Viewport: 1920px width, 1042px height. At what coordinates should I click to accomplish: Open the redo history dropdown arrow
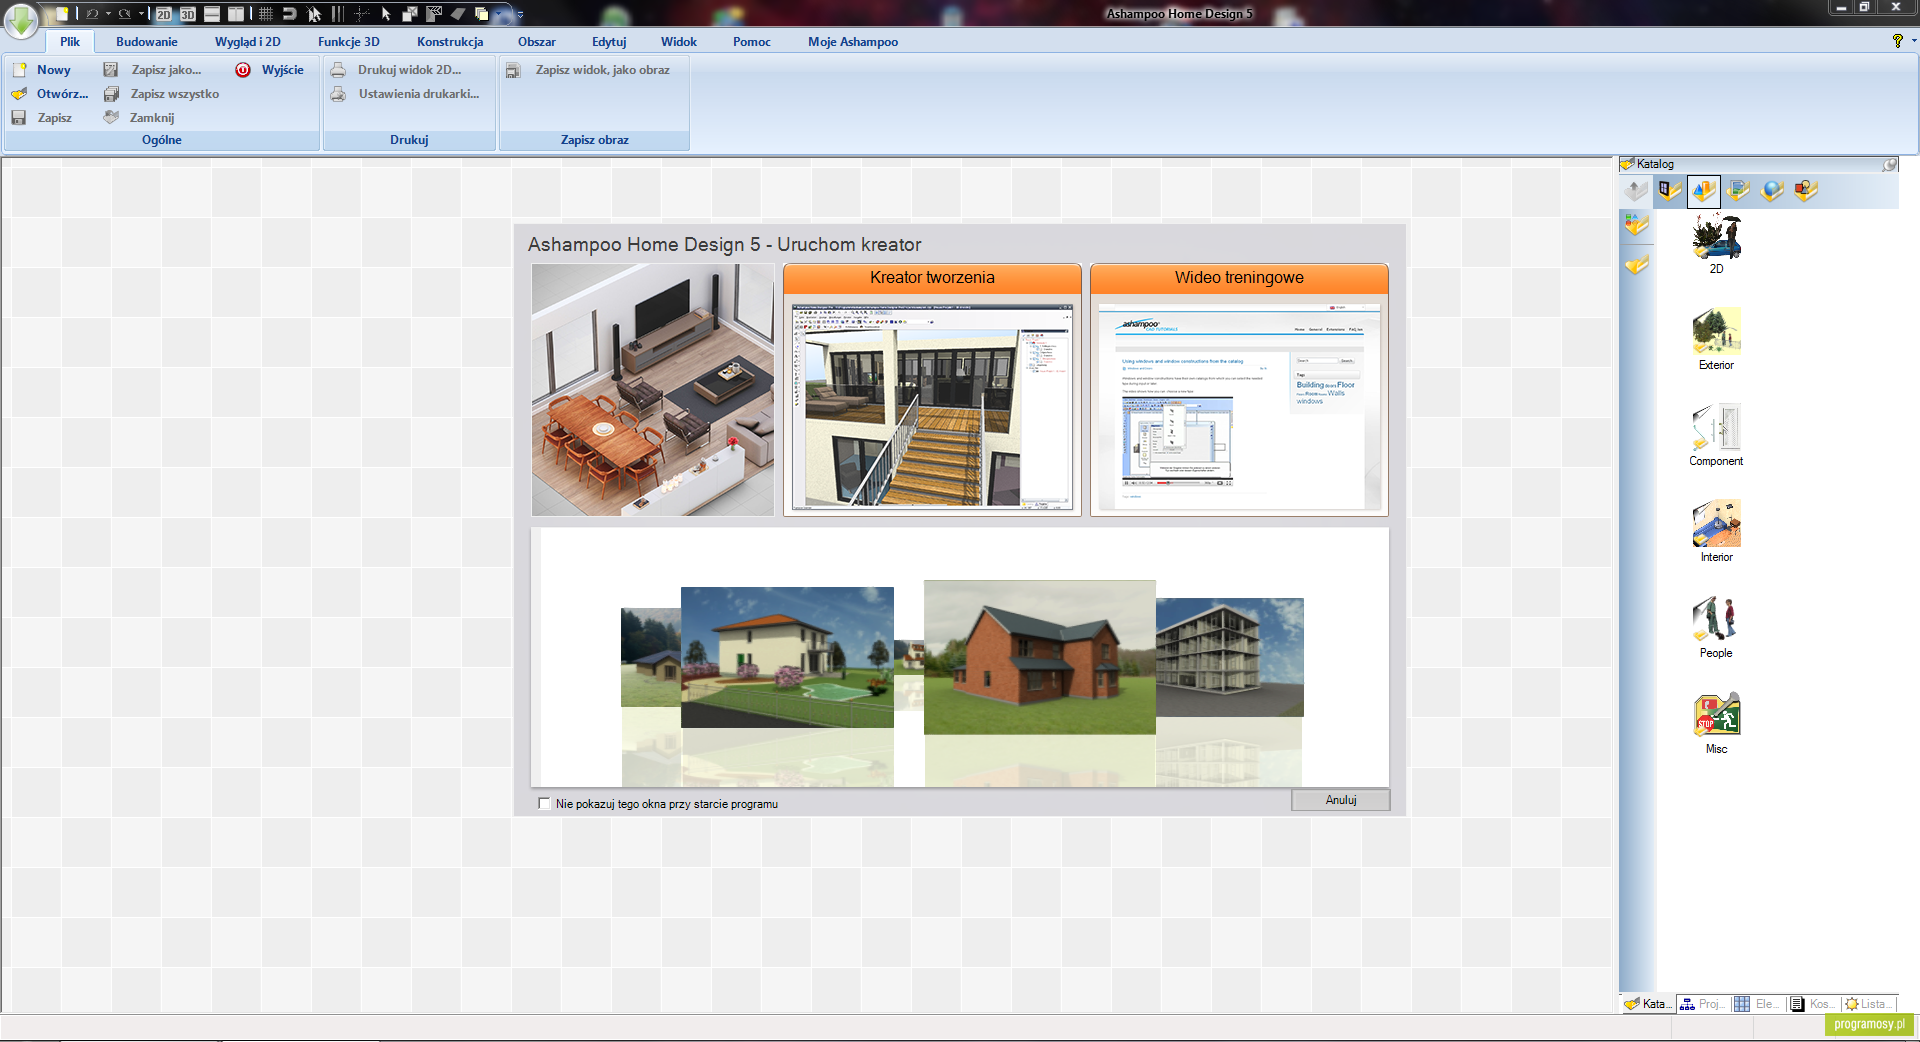(x=141, y=14)
